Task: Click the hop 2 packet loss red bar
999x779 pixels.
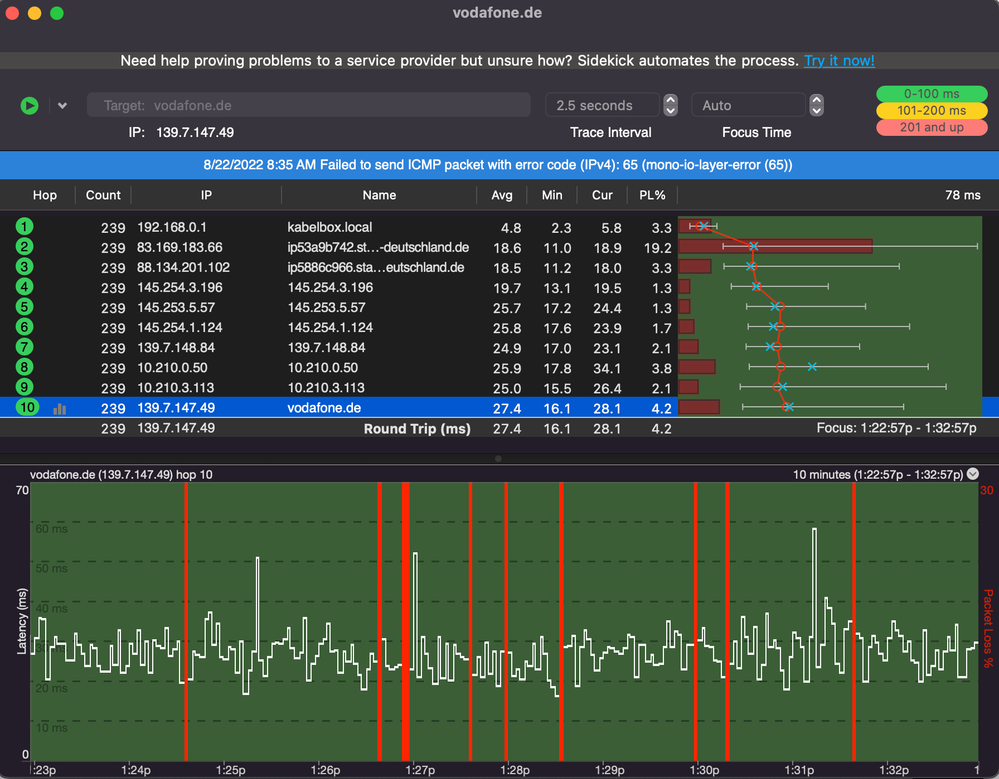Action: click(x=775, y=247)
